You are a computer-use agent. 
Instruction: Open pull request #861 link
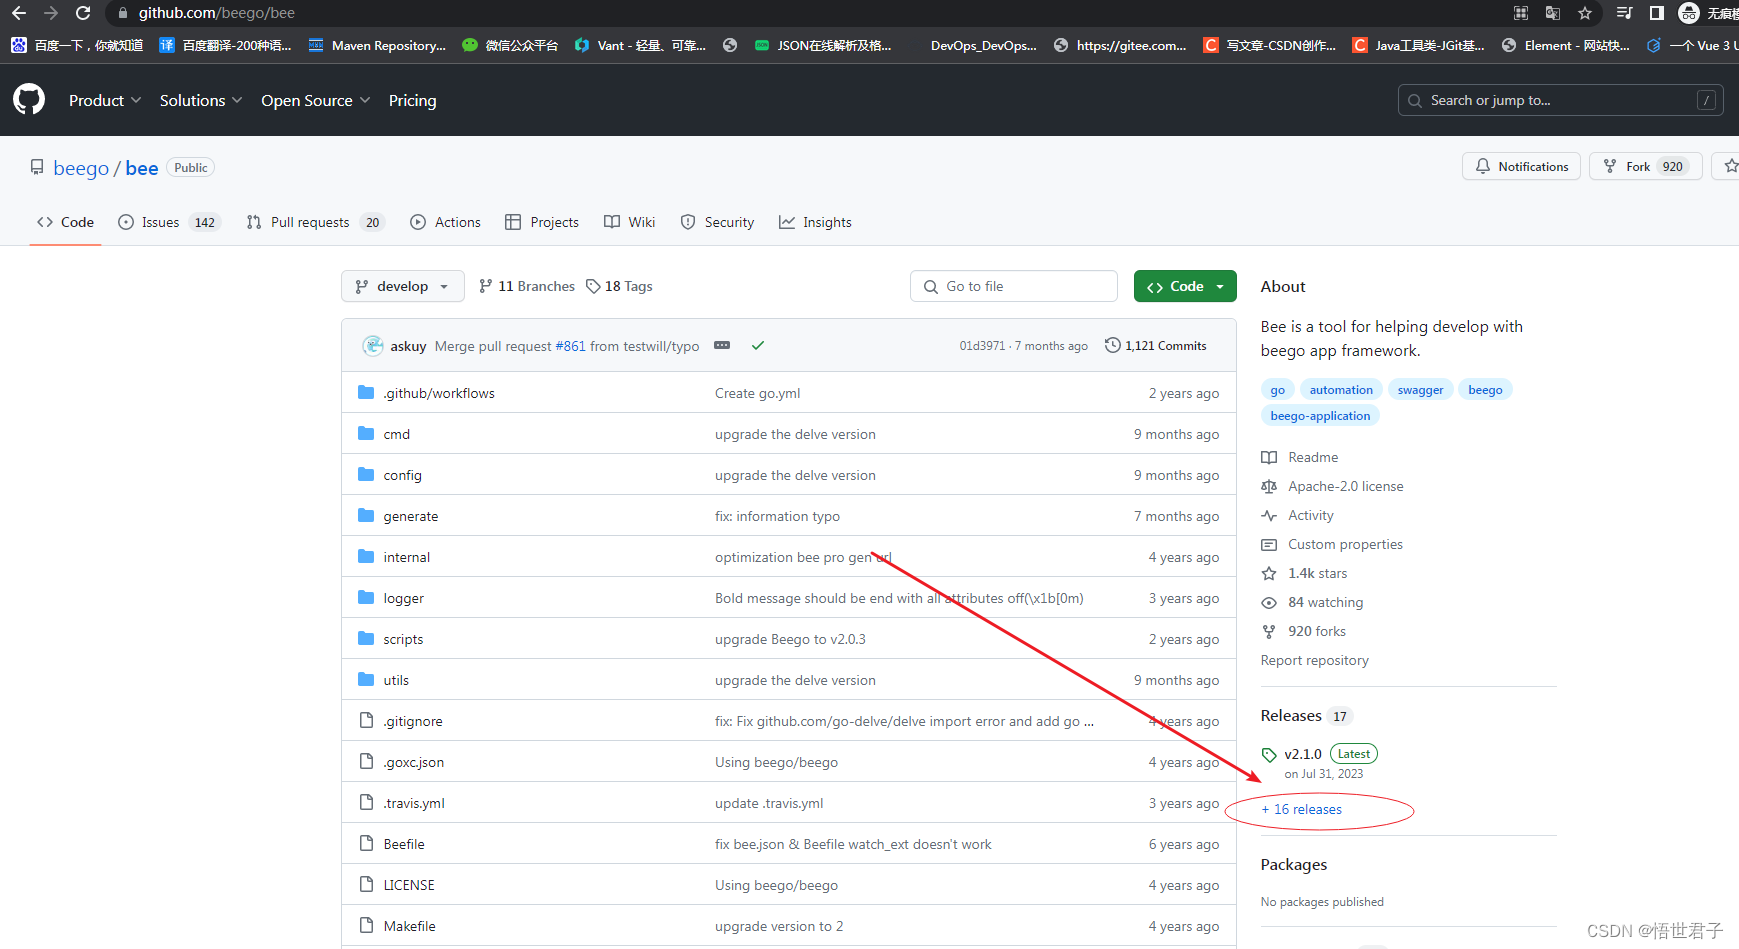[571, 346]
